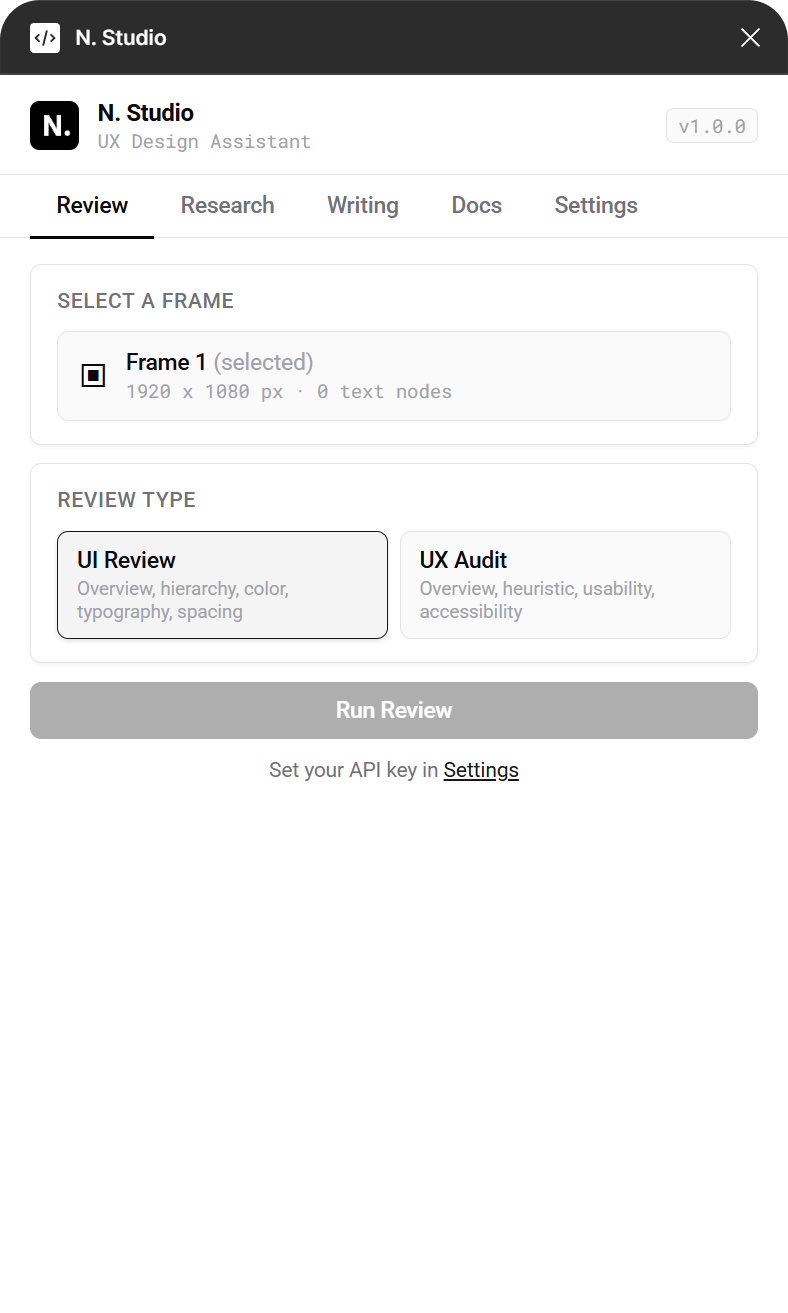Close the N. Studio plugin window
The width and height of the screenshot is (788, 1313).
coord(750,37)
